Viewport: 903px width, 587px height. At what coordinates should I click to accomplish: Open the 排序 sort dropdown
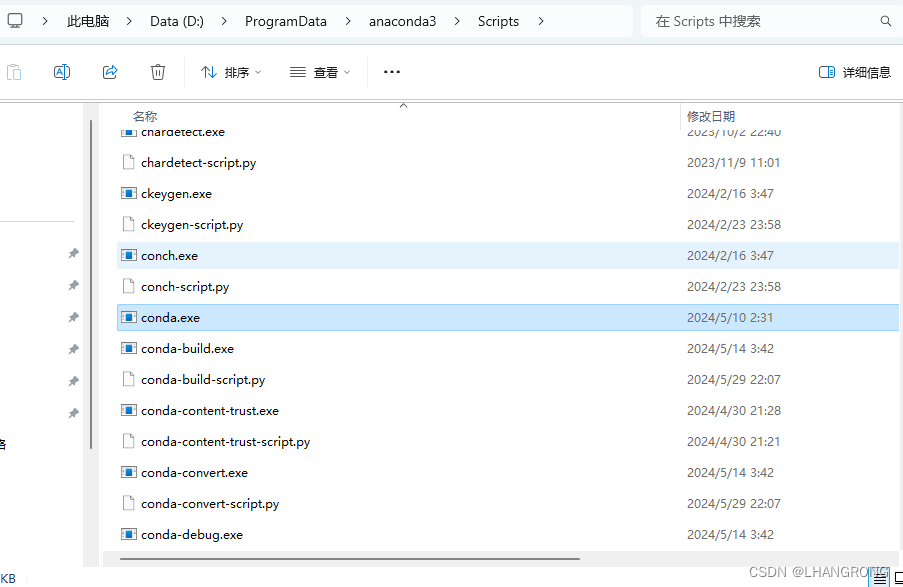coord(231,72)
